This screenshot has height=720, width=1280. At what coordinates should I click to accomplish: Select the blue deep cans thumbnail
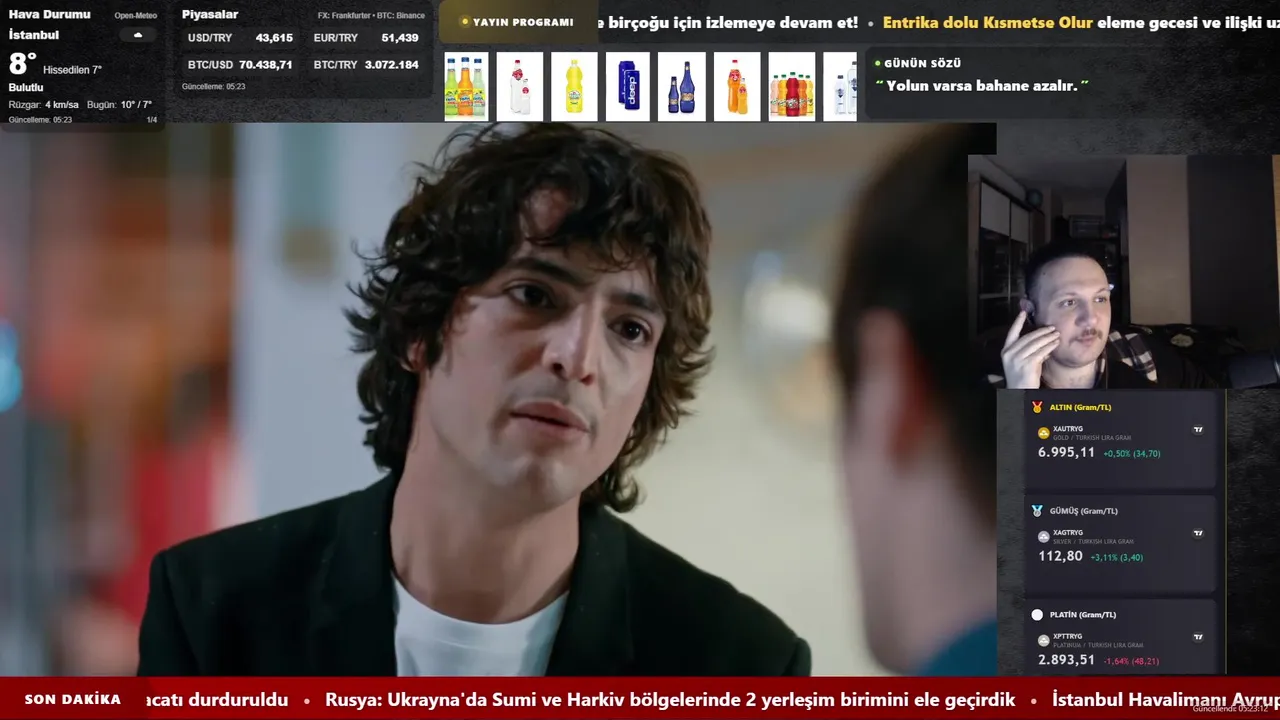[628, 87]
